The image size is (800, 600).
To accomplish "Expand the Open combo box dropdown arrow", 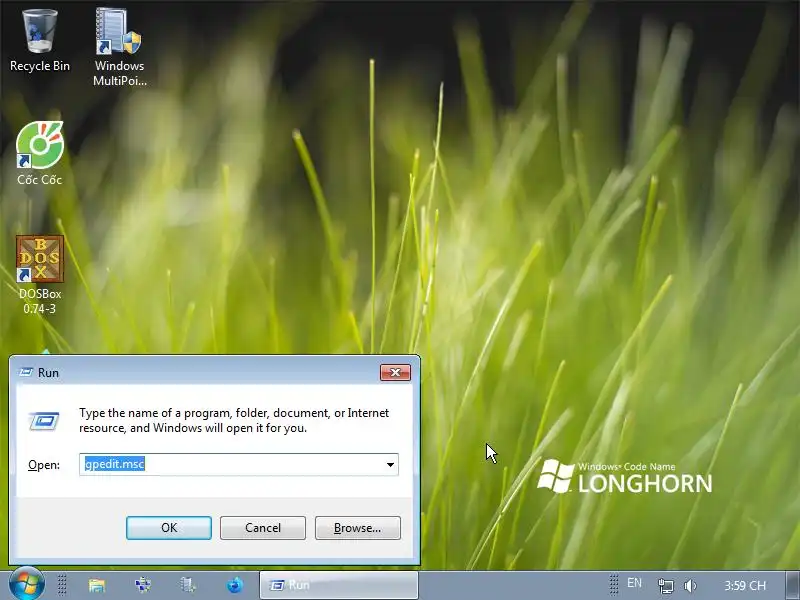I will click(390, 465).
